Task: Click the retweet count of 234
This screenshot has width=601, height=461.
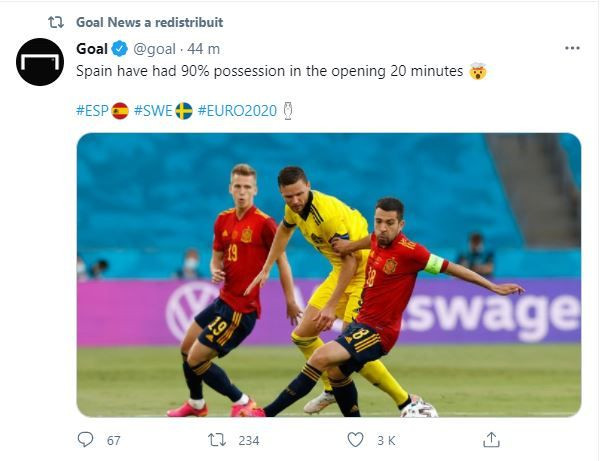Action: 248,440
